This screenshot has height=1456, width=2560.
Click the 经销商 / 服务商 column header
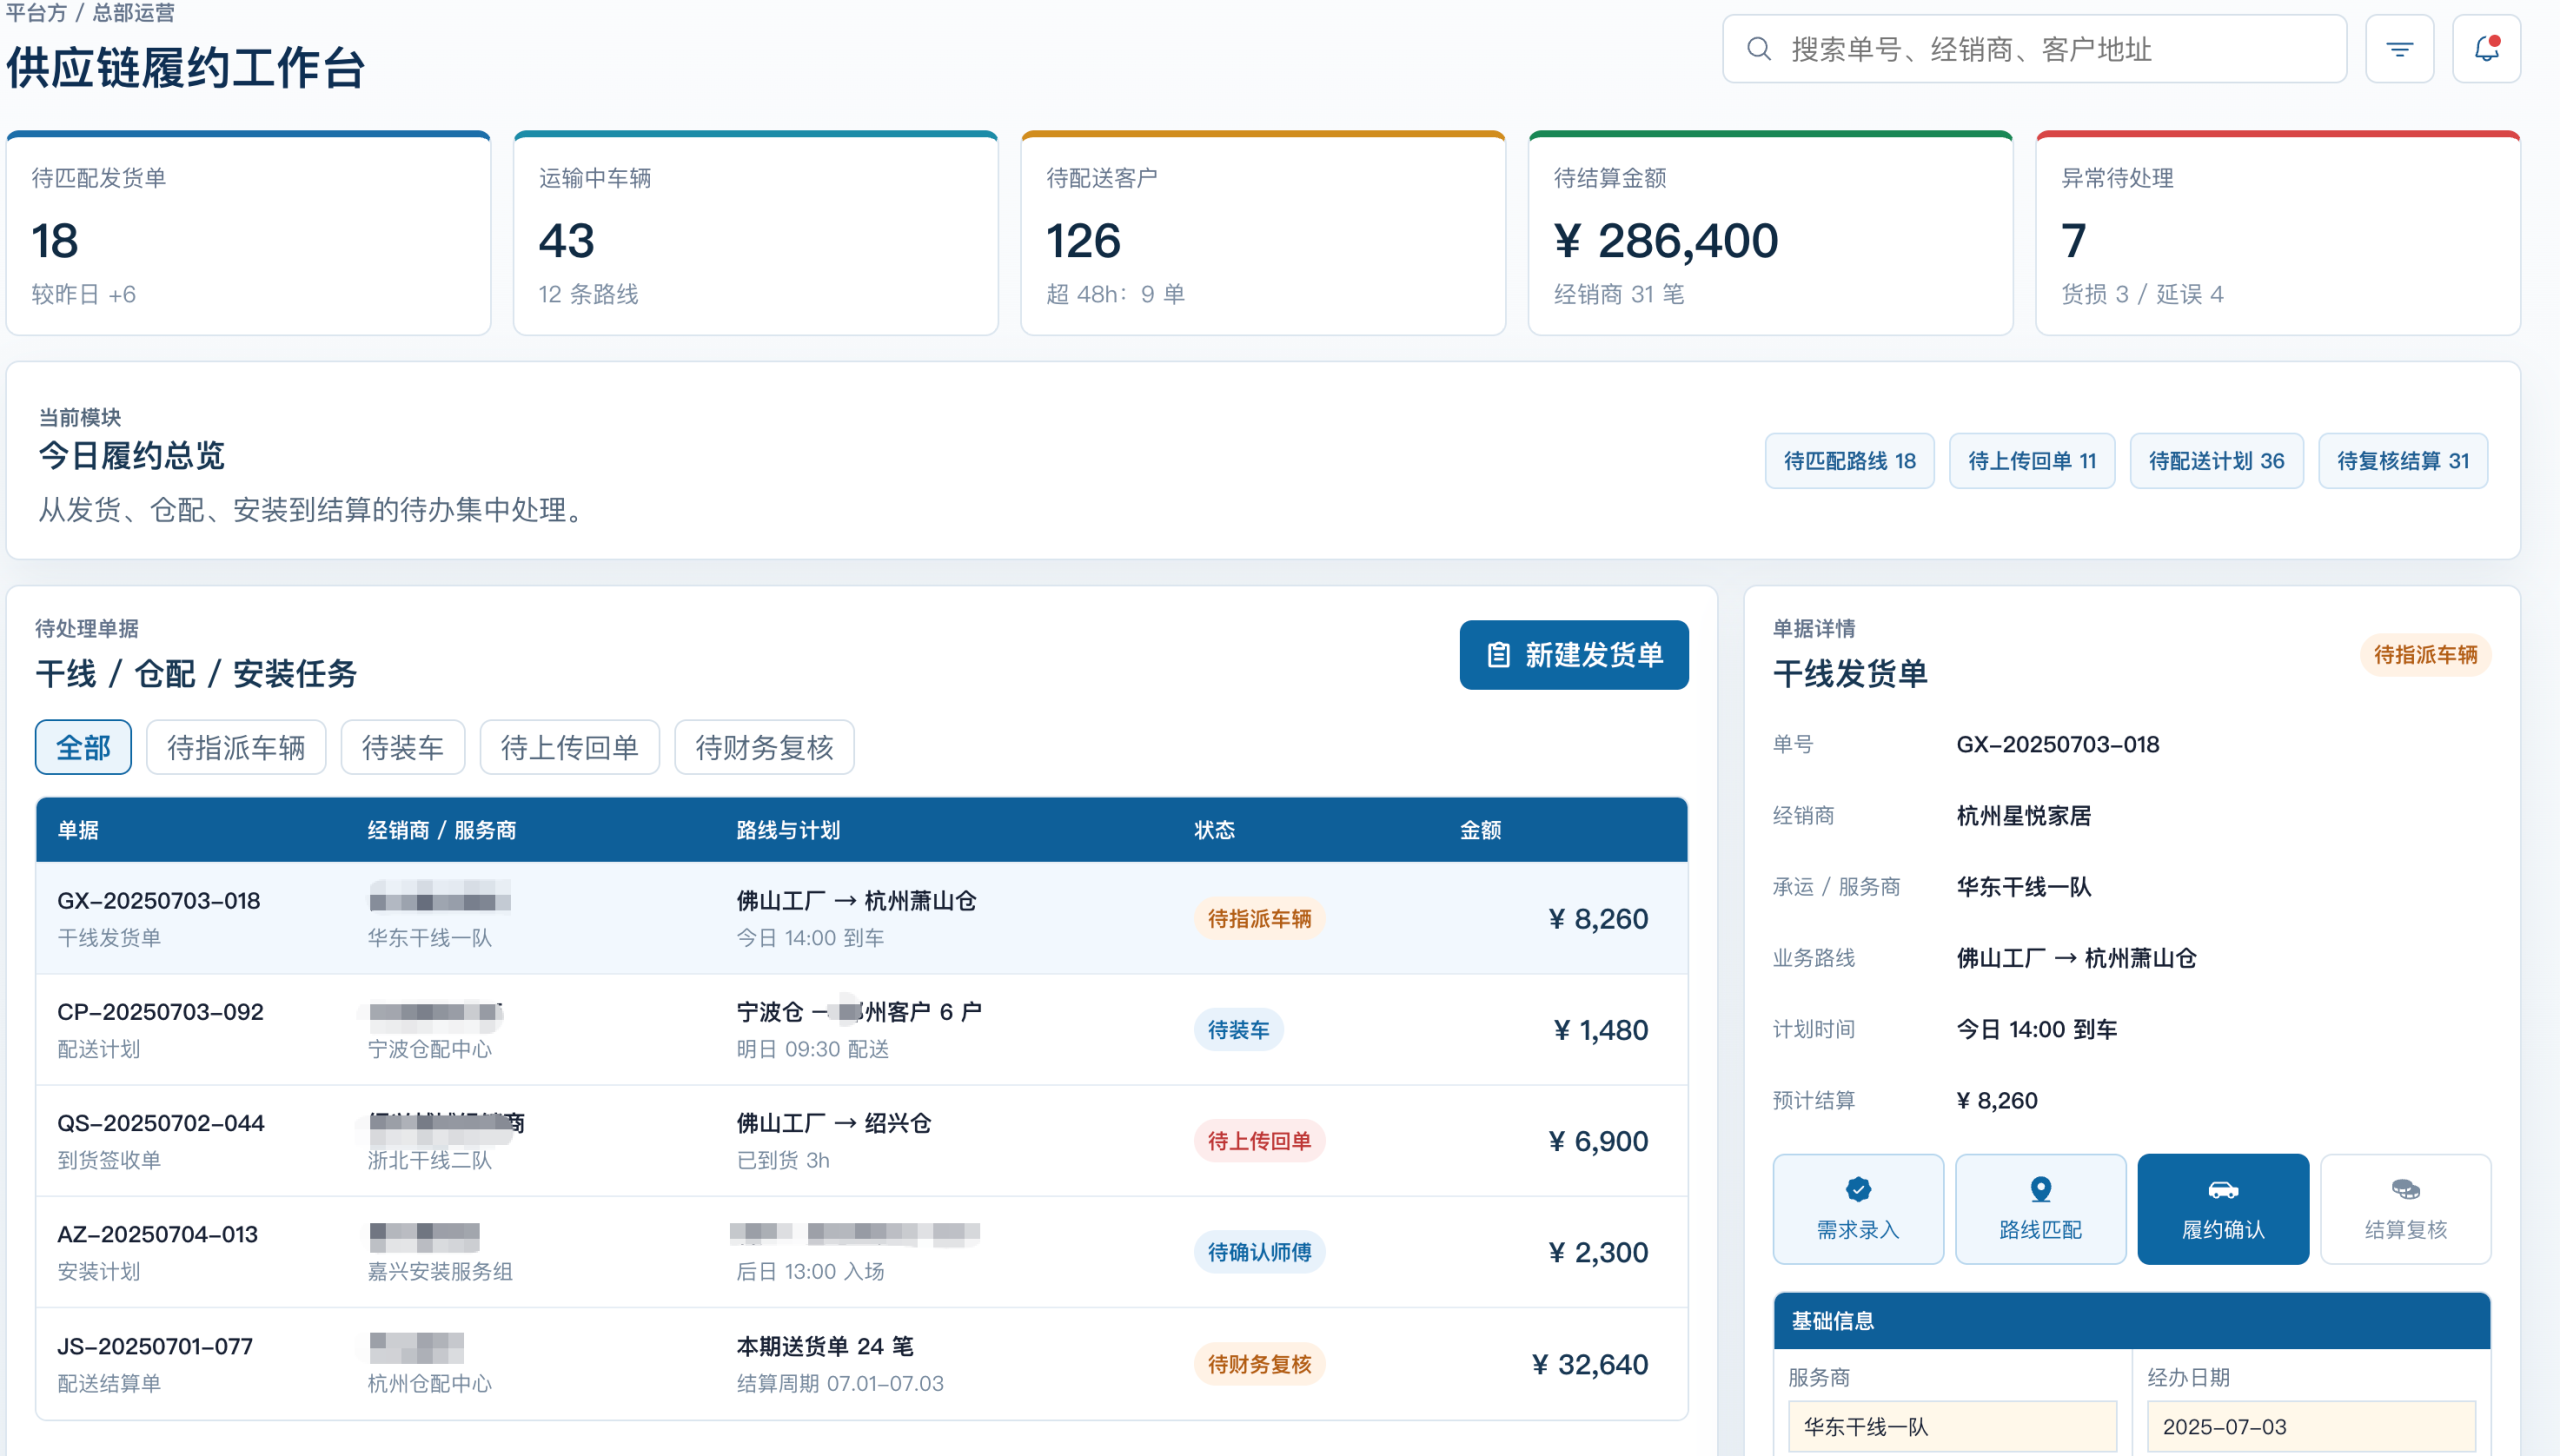pos(442,830)
